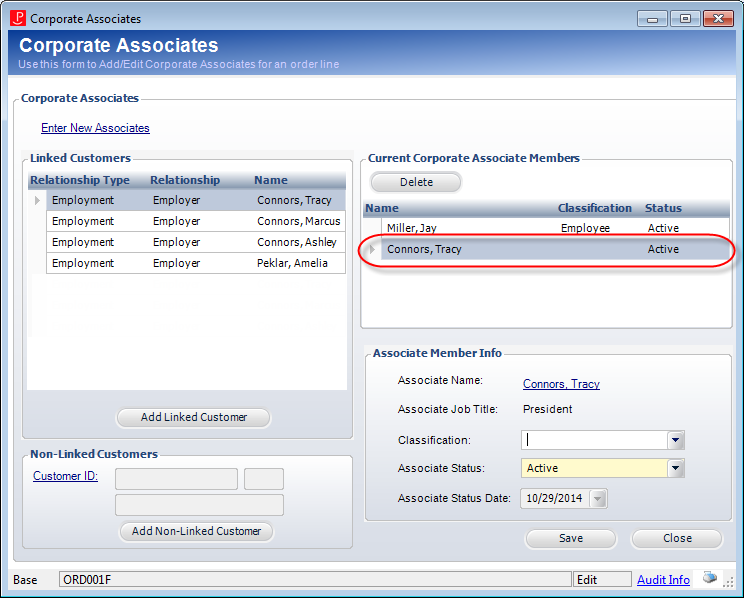Sort by the Relationship Type column header
This screenshot has width=744, height=598.
tap(80, 180)
